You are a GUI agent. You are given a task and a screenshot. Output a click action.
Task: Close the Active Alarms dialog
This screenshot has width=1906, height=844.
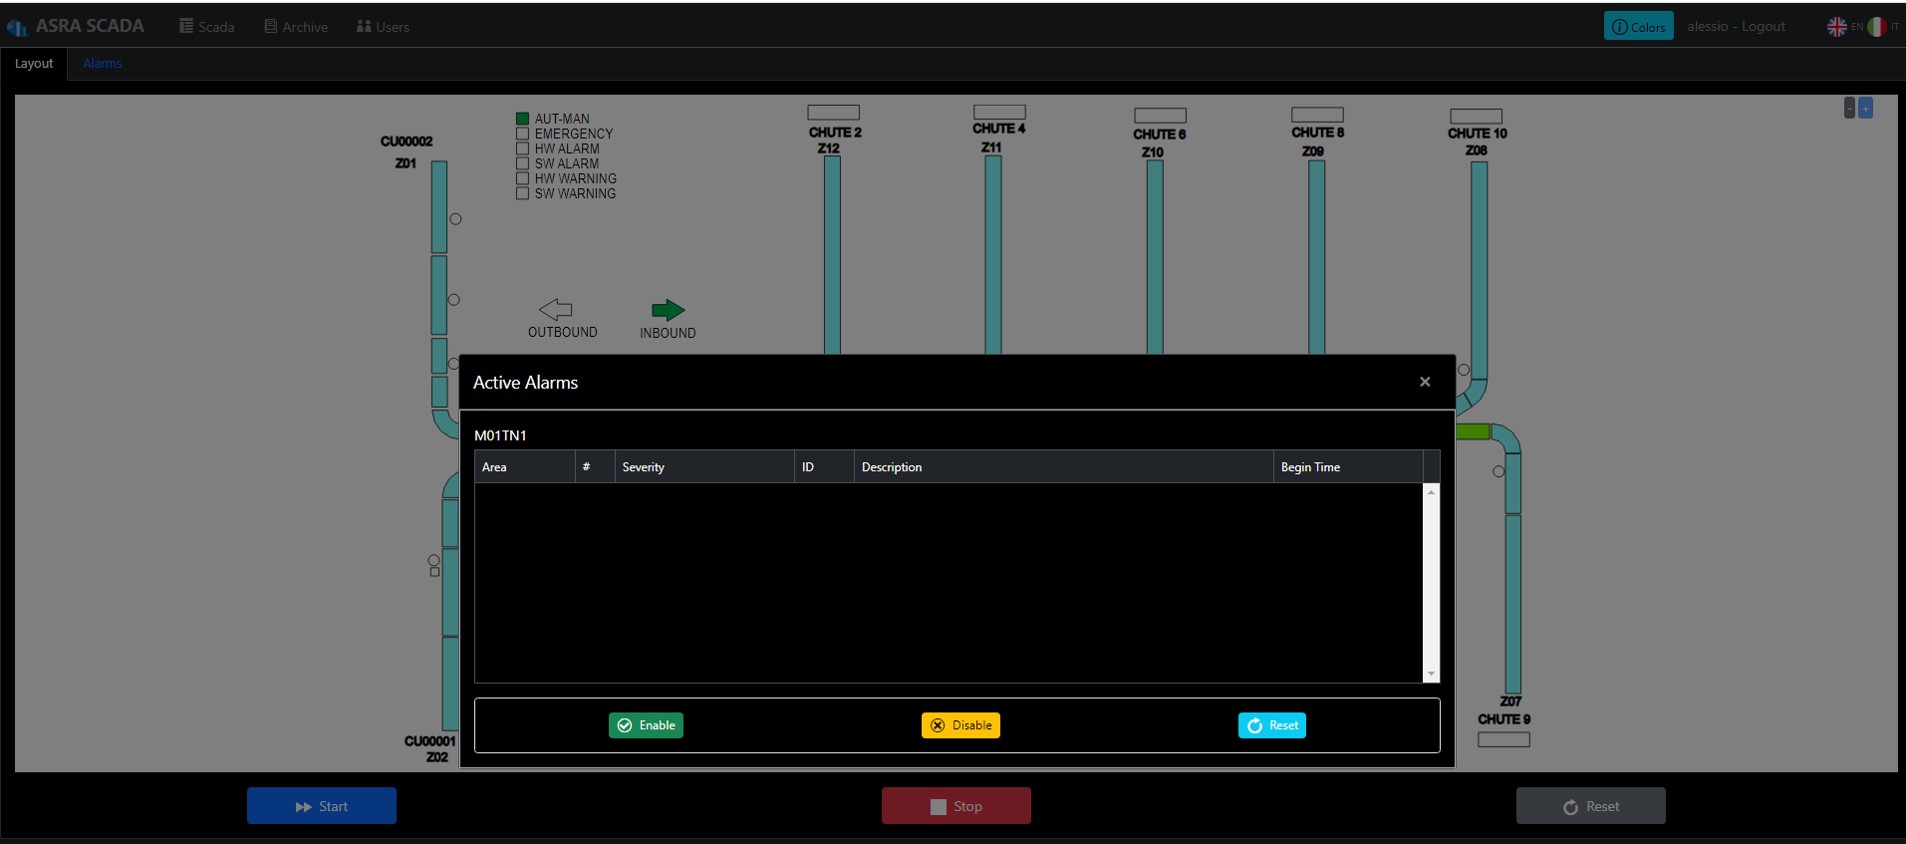pyautogui.click(x=1425, y=382)
